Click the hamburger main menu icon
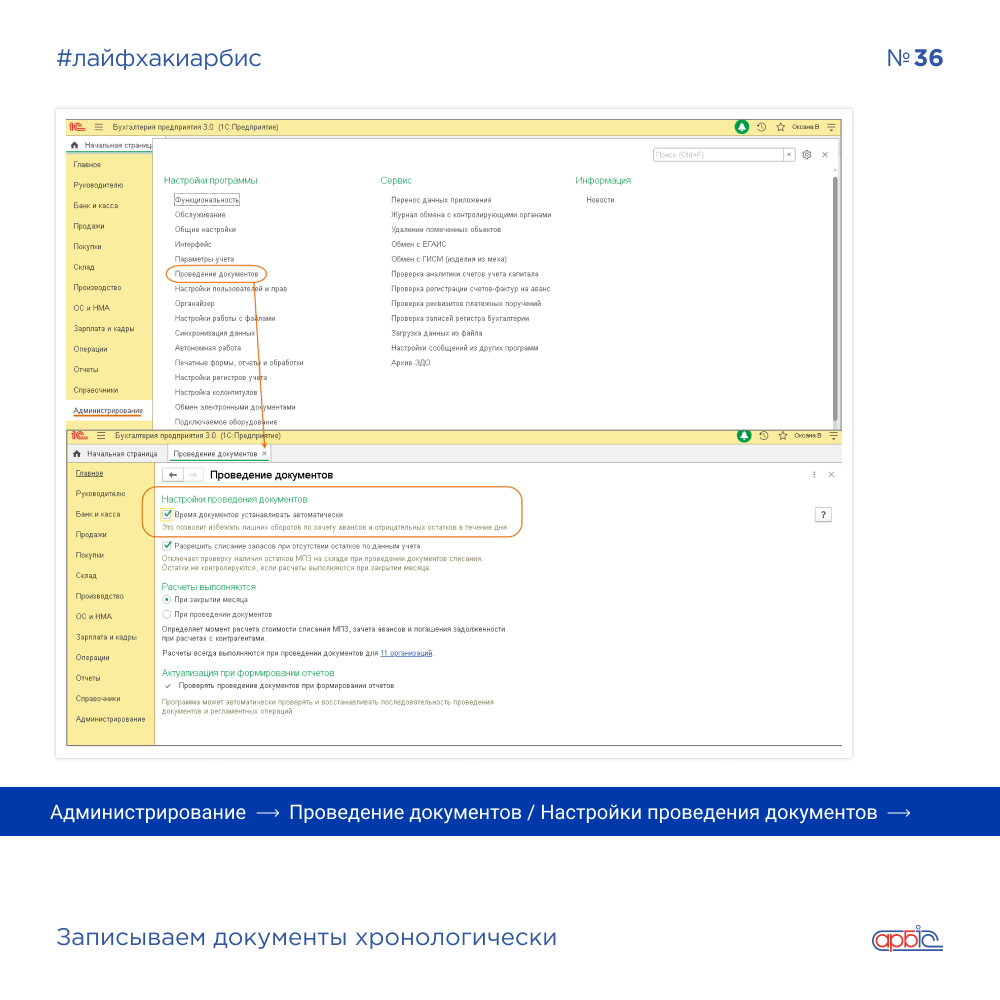The width and height of the screenshot is (1000, 1000). pyautogui.click(x=98, y=127)
